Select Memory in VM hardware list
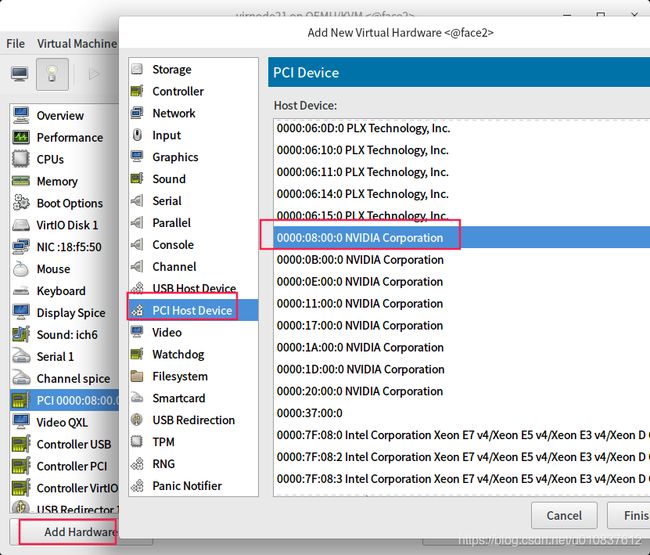This screenshot has height=555, width=650. click(x=64, y=181)
